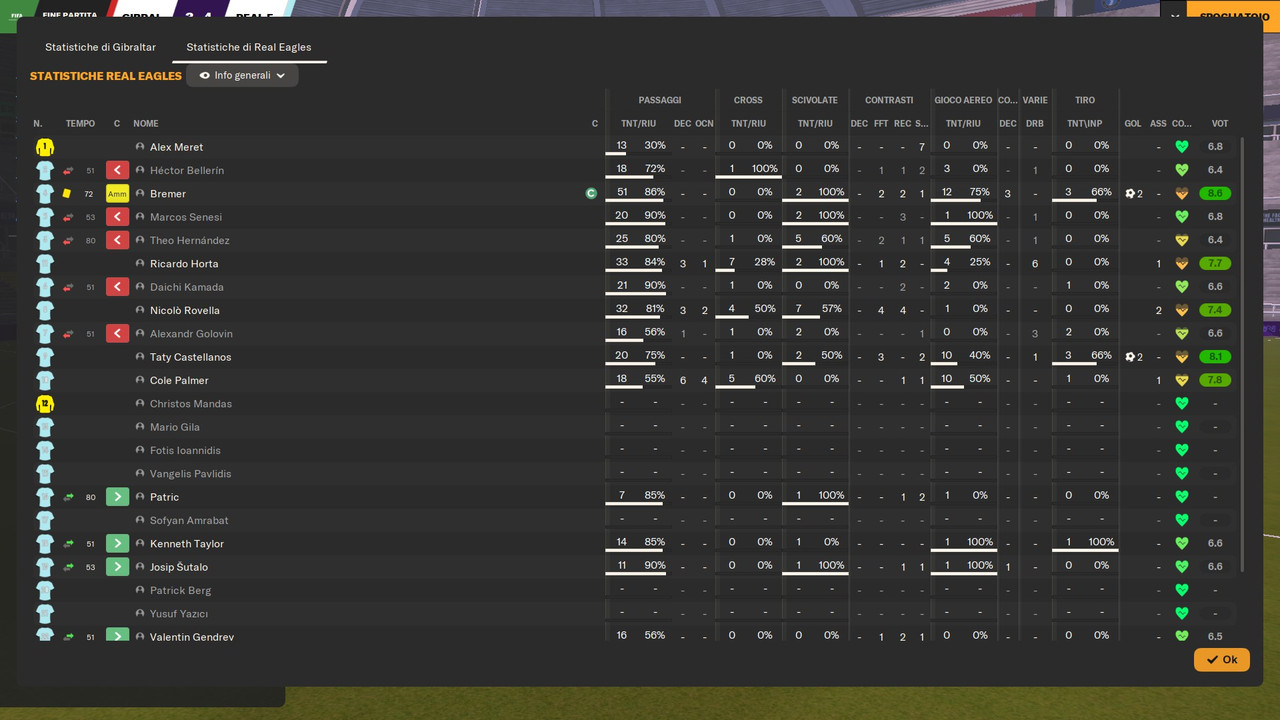Click Taty Castellanos' goal ball icon
The height and width of the screenshot is (720, 1280).
pos(1130,357)
